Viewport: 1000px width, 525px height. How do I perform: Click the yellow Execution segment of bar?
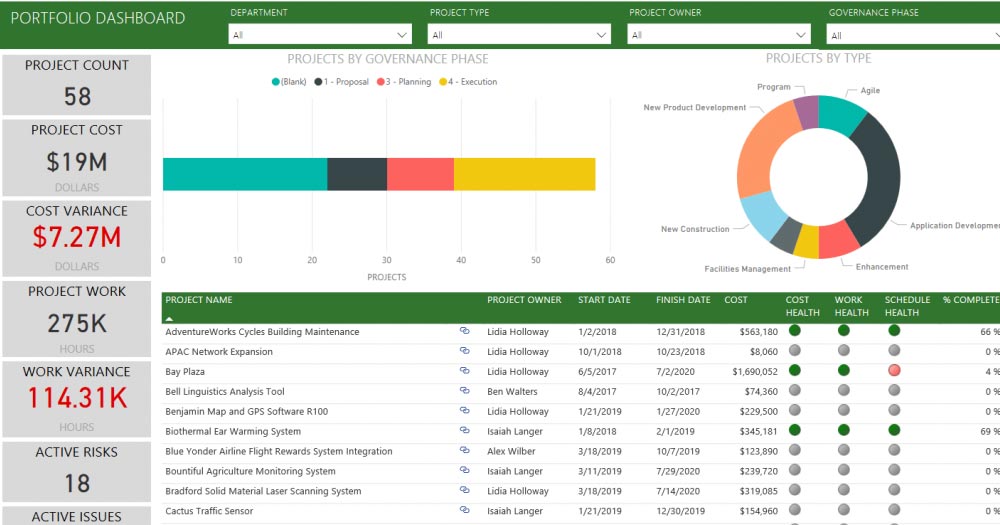coord(524,174)
